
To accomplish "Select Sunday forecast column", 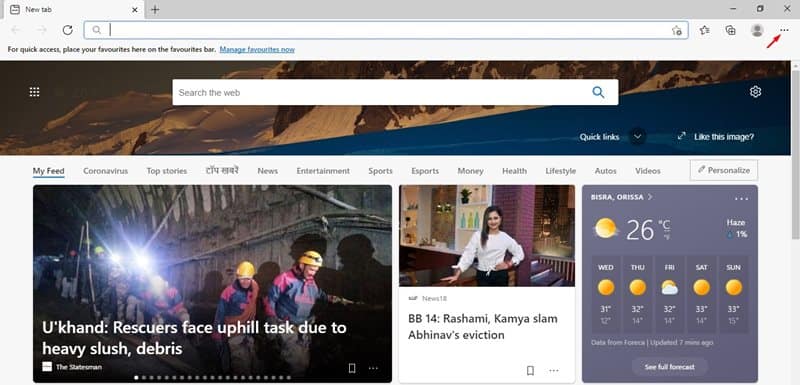I will point(733,294).
